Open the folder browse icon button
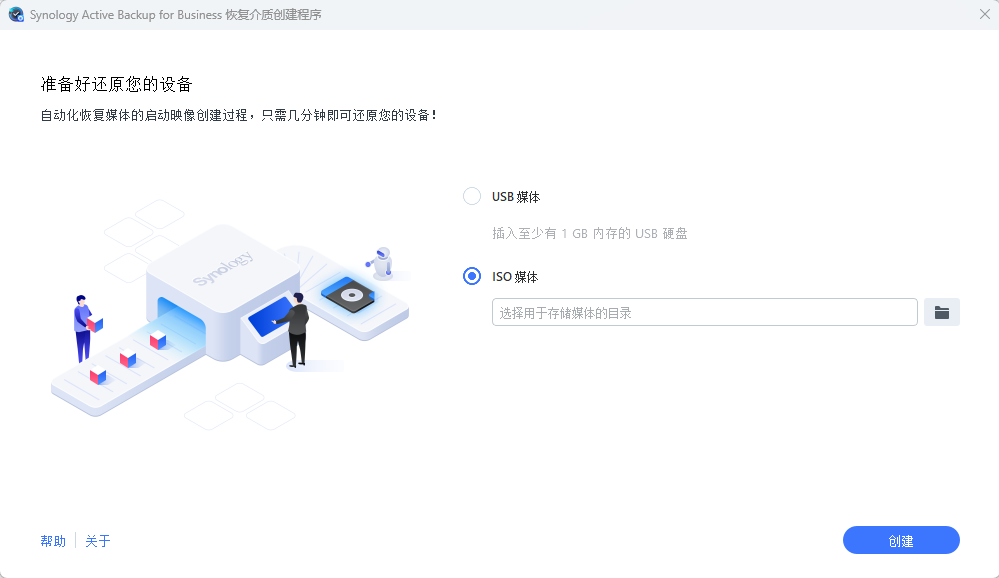Screen dimensions: 999x578 click(941, 312)
